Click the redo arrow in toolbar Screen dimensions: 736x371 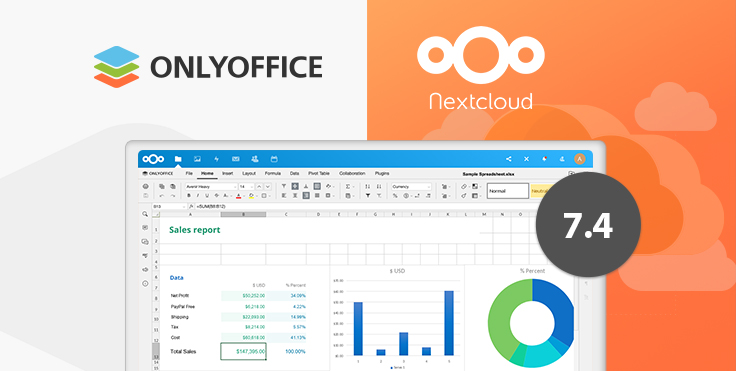click(x=173, y=196)
